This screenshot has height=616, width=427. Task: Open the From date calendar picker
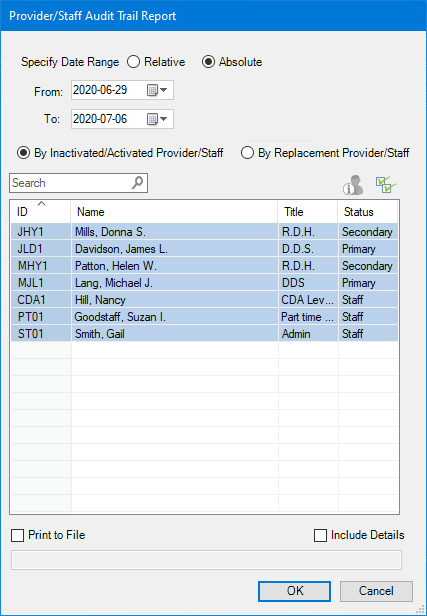(x=157, y=90)
